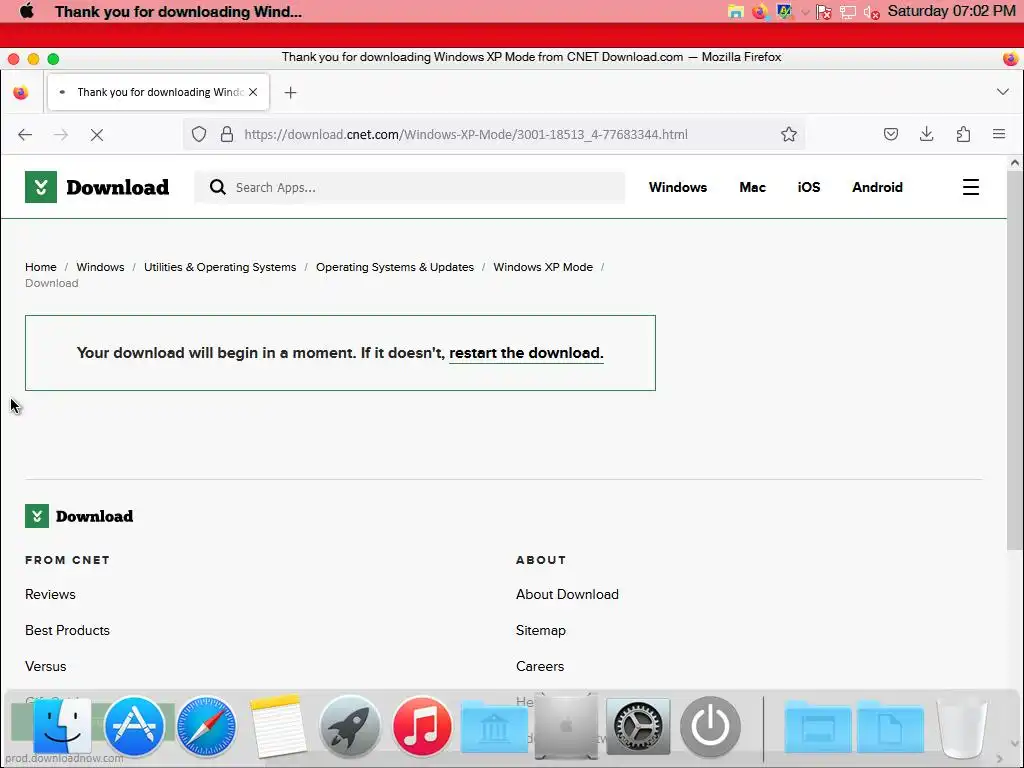
Task: Click restart the download link
Action: point(526,353)
